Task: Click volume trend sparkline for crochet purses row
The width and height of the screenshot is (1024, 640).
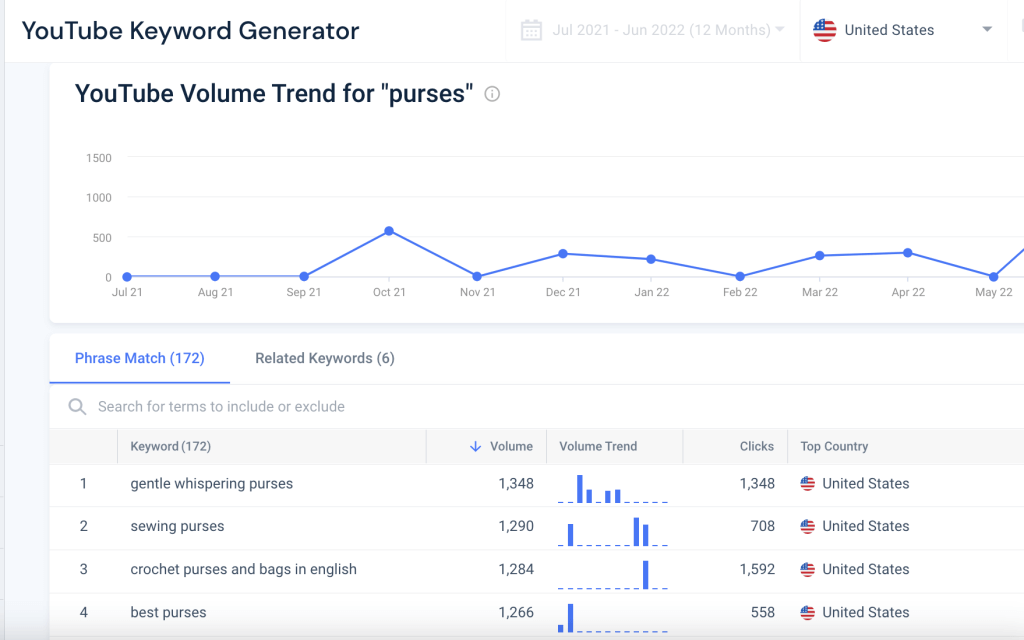Action: point(613,575)
